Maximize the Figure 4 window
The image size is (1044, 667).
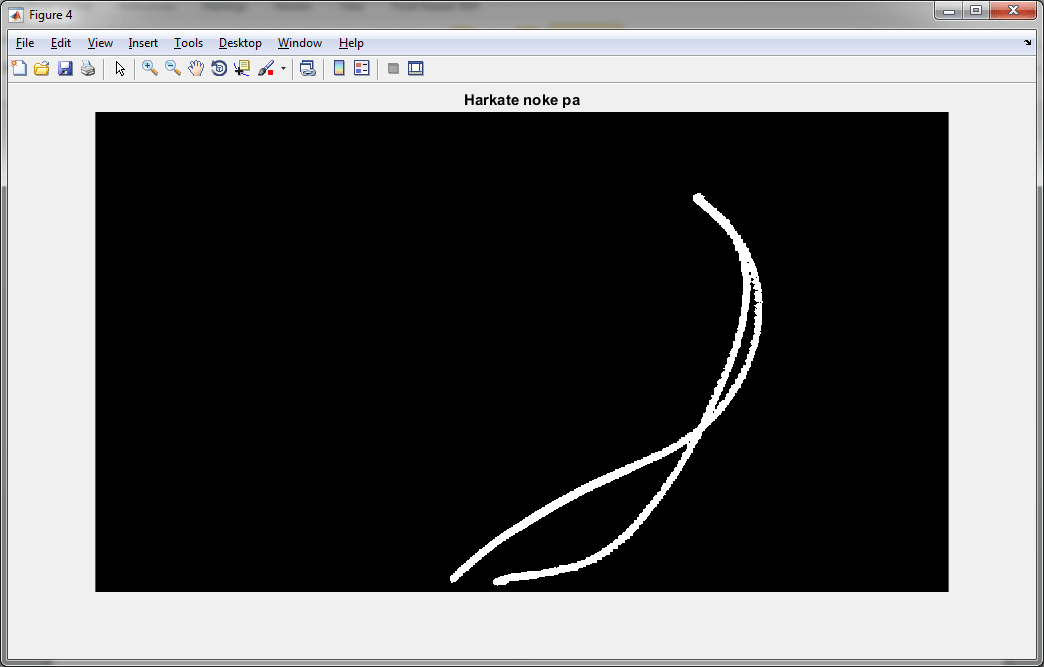coord(975,11)
